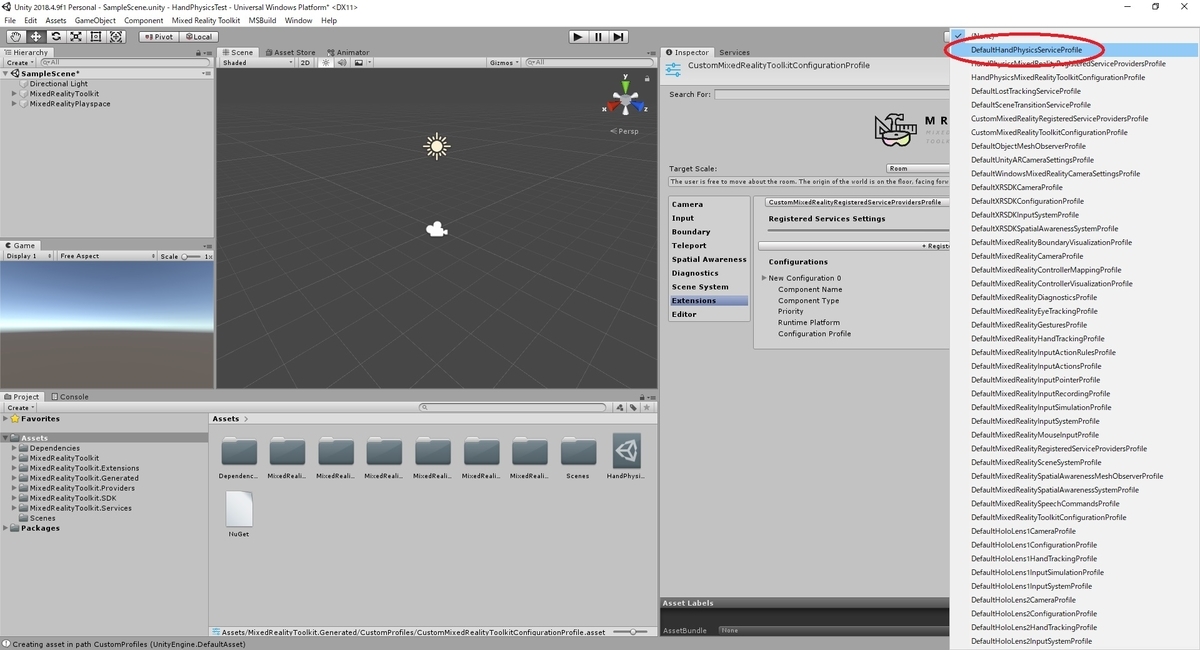Click the Step frame button
This screenshot has width=1200, height=650.
pos(619,37)
